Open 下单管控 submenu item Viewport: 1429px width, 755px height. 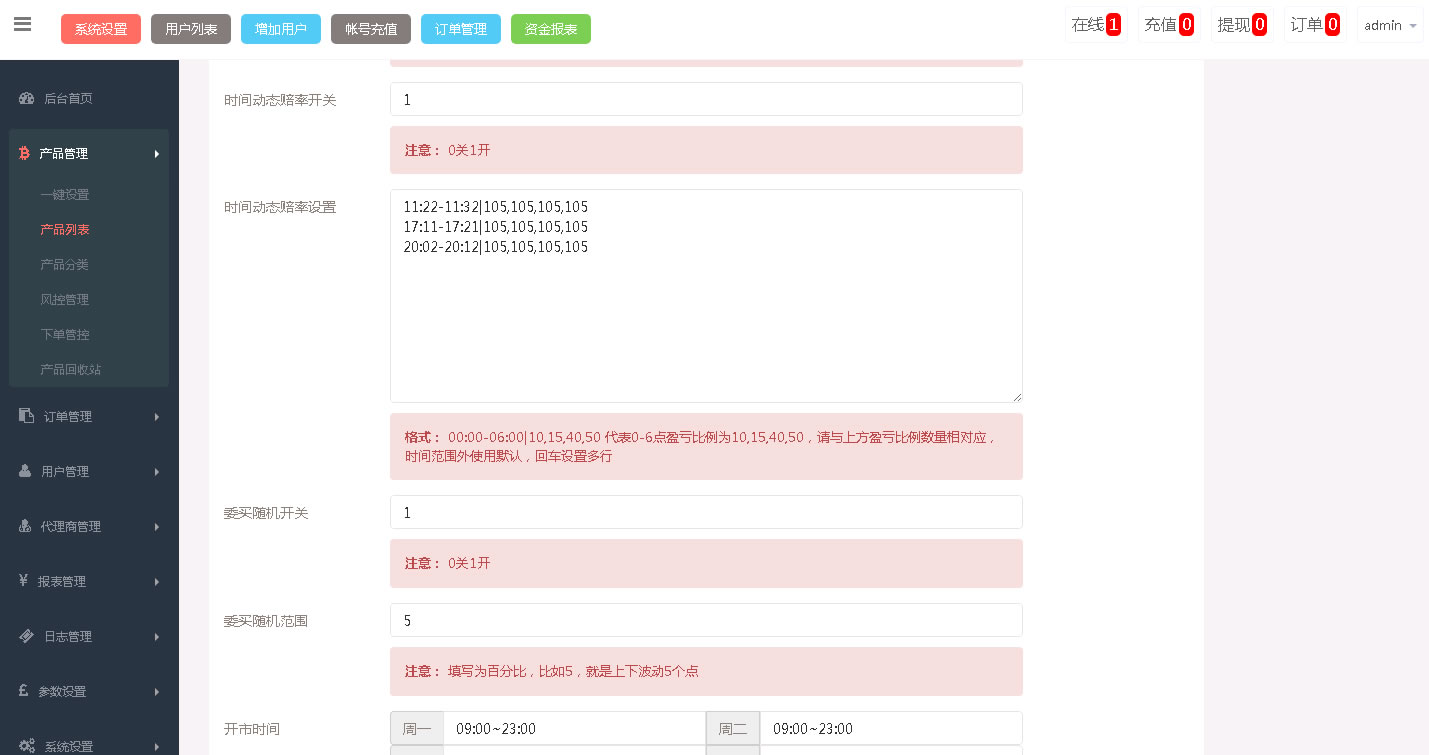[65, 335]
